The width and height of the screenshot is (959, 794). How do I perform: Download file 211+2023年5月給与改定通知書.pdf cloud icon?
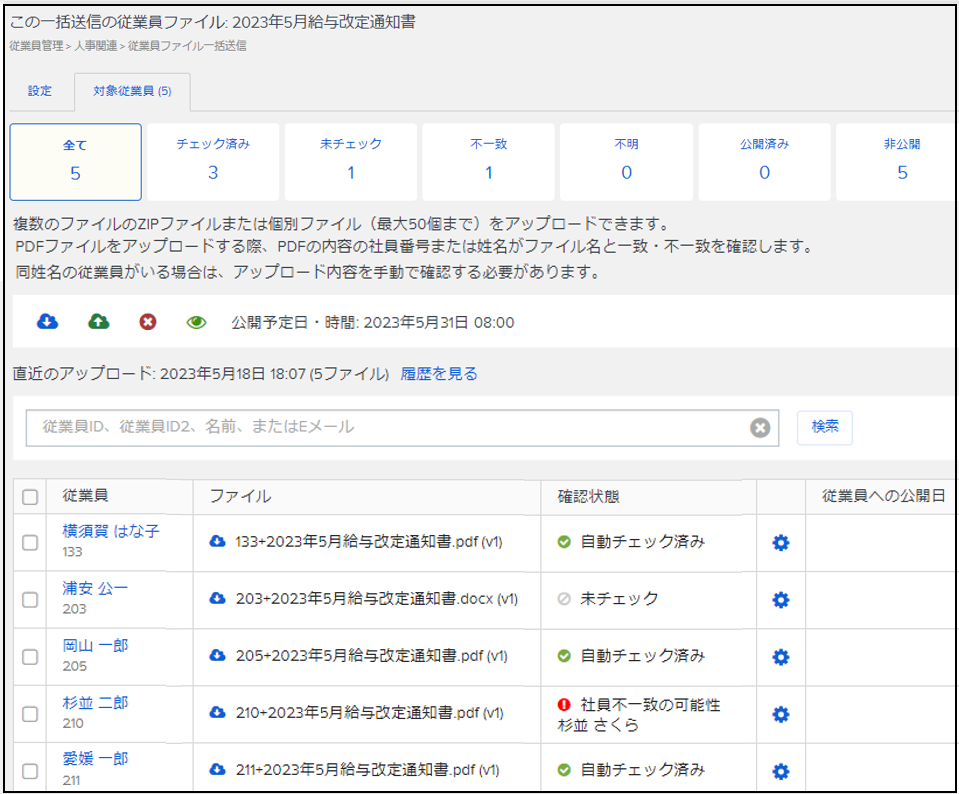[x=217, y=770]
